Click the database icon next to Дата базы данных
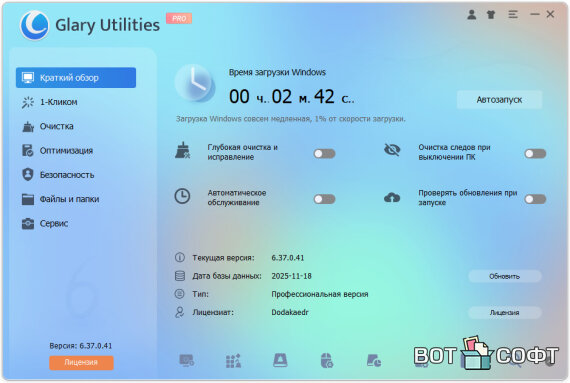 pyautogui.click(x=180, y=276)
